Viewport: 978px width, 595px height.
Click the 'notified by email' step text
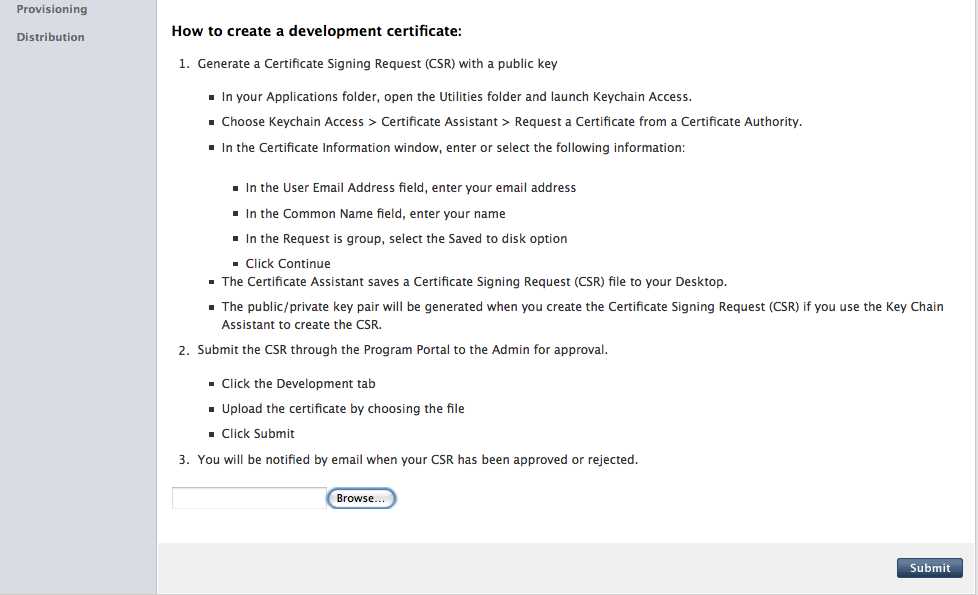point(417,460)
